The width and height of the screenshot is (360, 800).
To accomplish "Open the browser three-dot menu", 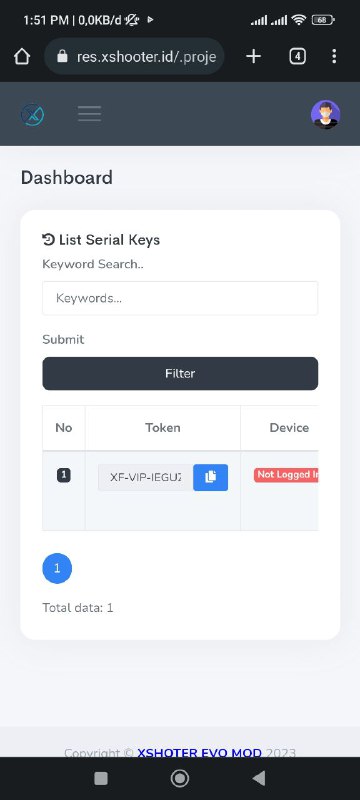I will pos(334,56).
